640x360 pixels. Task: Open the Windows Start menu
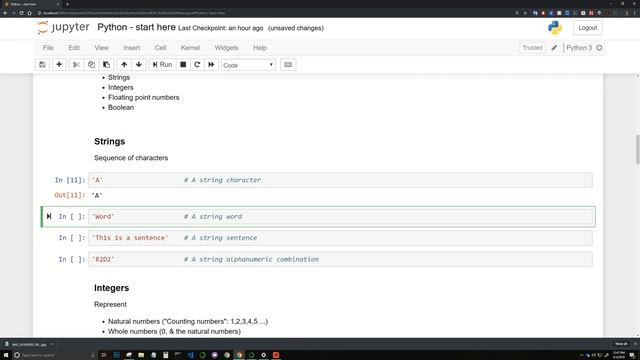click(6, 355)
